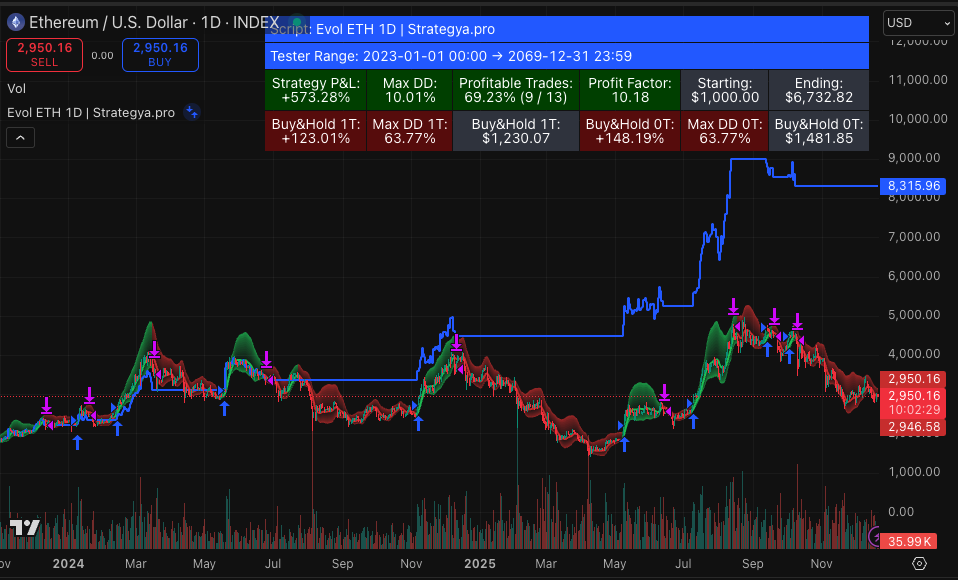This screenshot has height=580, width=958.
Task: Click the Buy&Hold 0T +148.19% cell
Action: pyautogui.click(x=630, y=131)
